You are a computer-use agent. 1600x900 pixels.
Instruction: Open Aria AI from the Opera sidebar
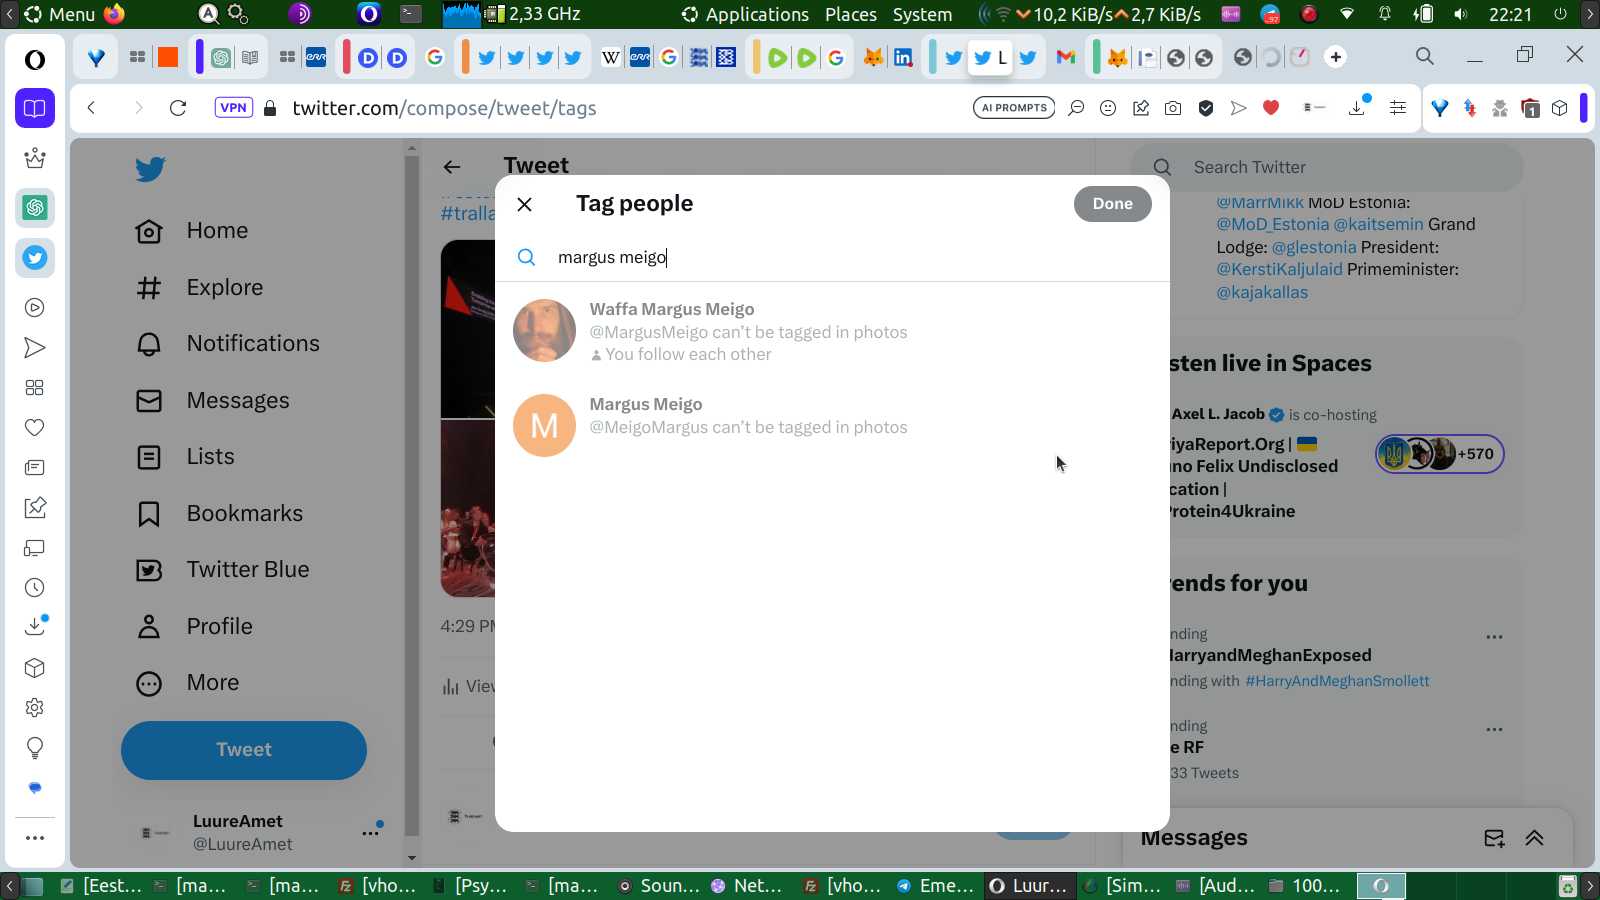click(x=35, y=158)
